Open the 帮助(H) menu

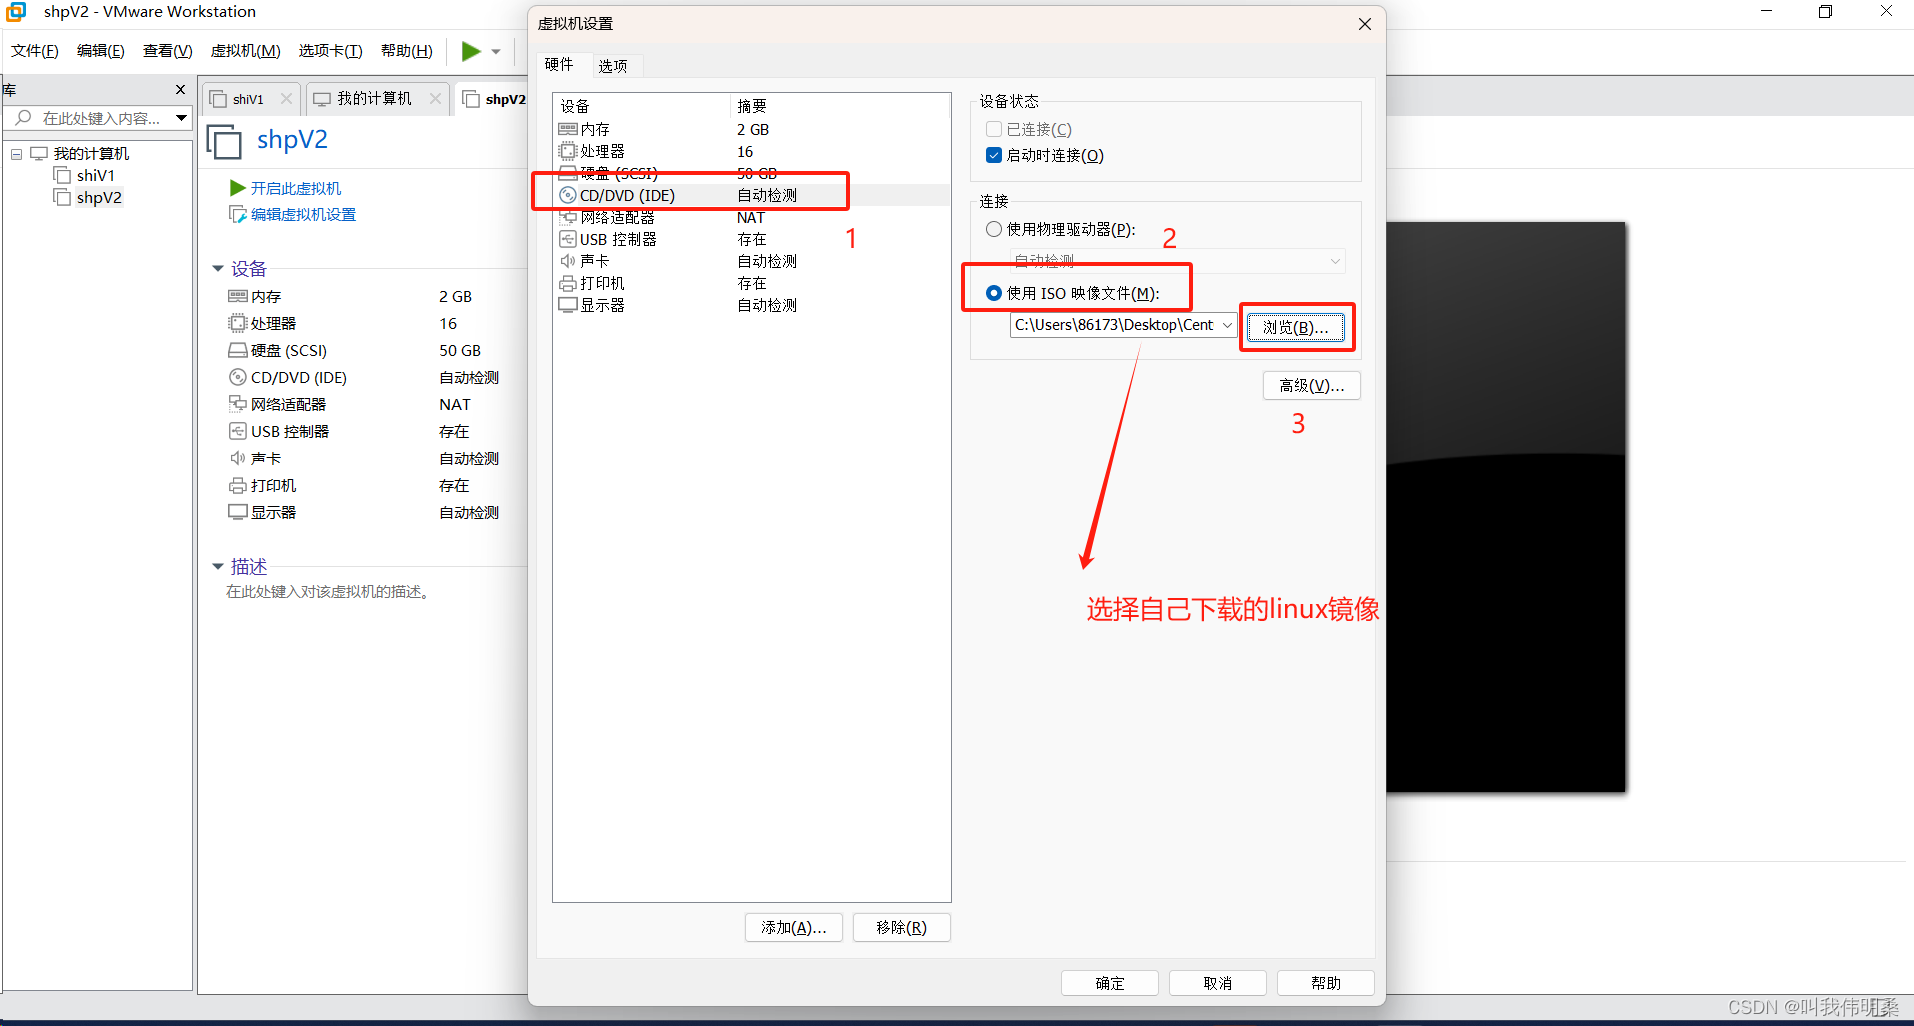[407, 51]
